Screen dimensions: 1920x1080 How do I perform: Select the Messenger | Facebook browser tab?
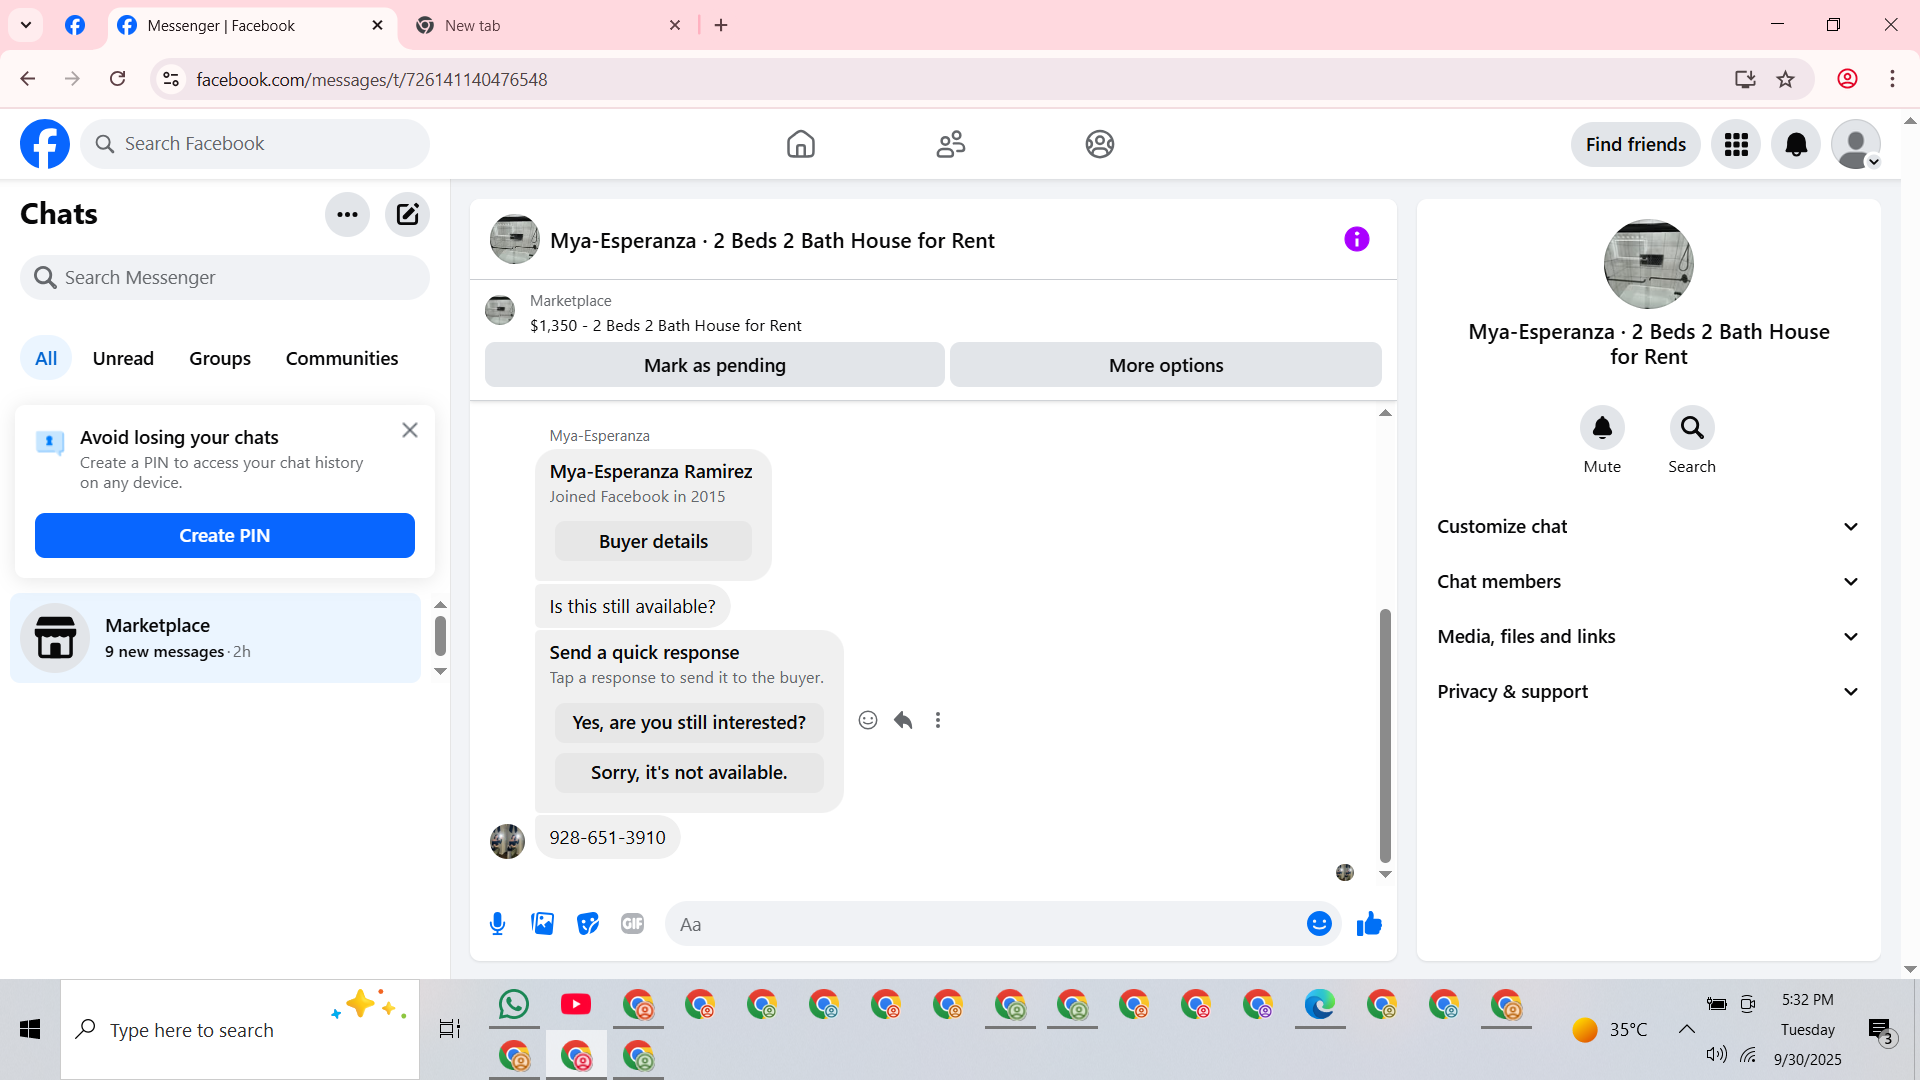252,26
